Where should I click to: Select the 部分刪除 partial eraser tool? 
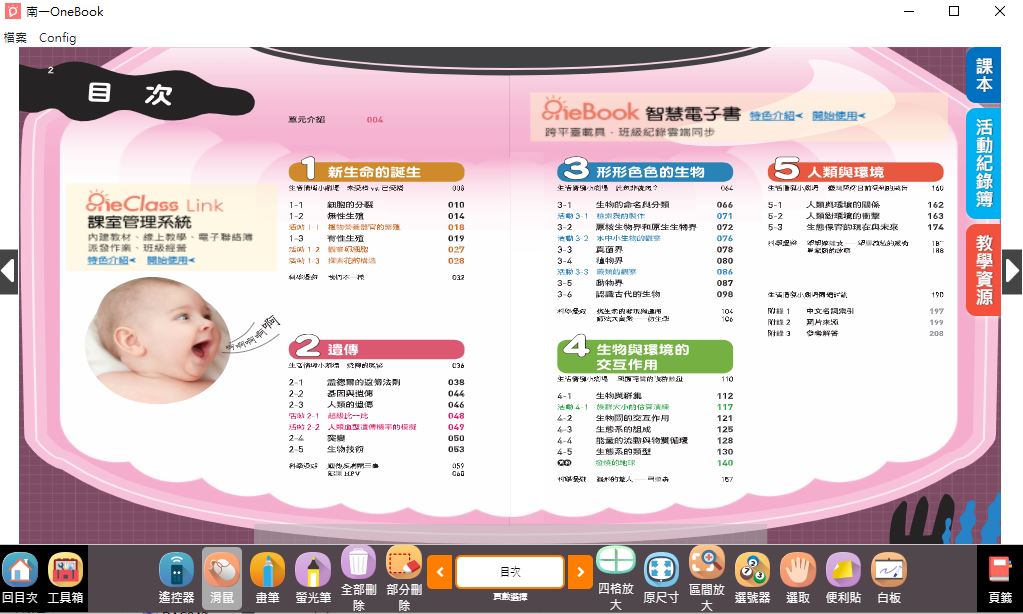404,578
